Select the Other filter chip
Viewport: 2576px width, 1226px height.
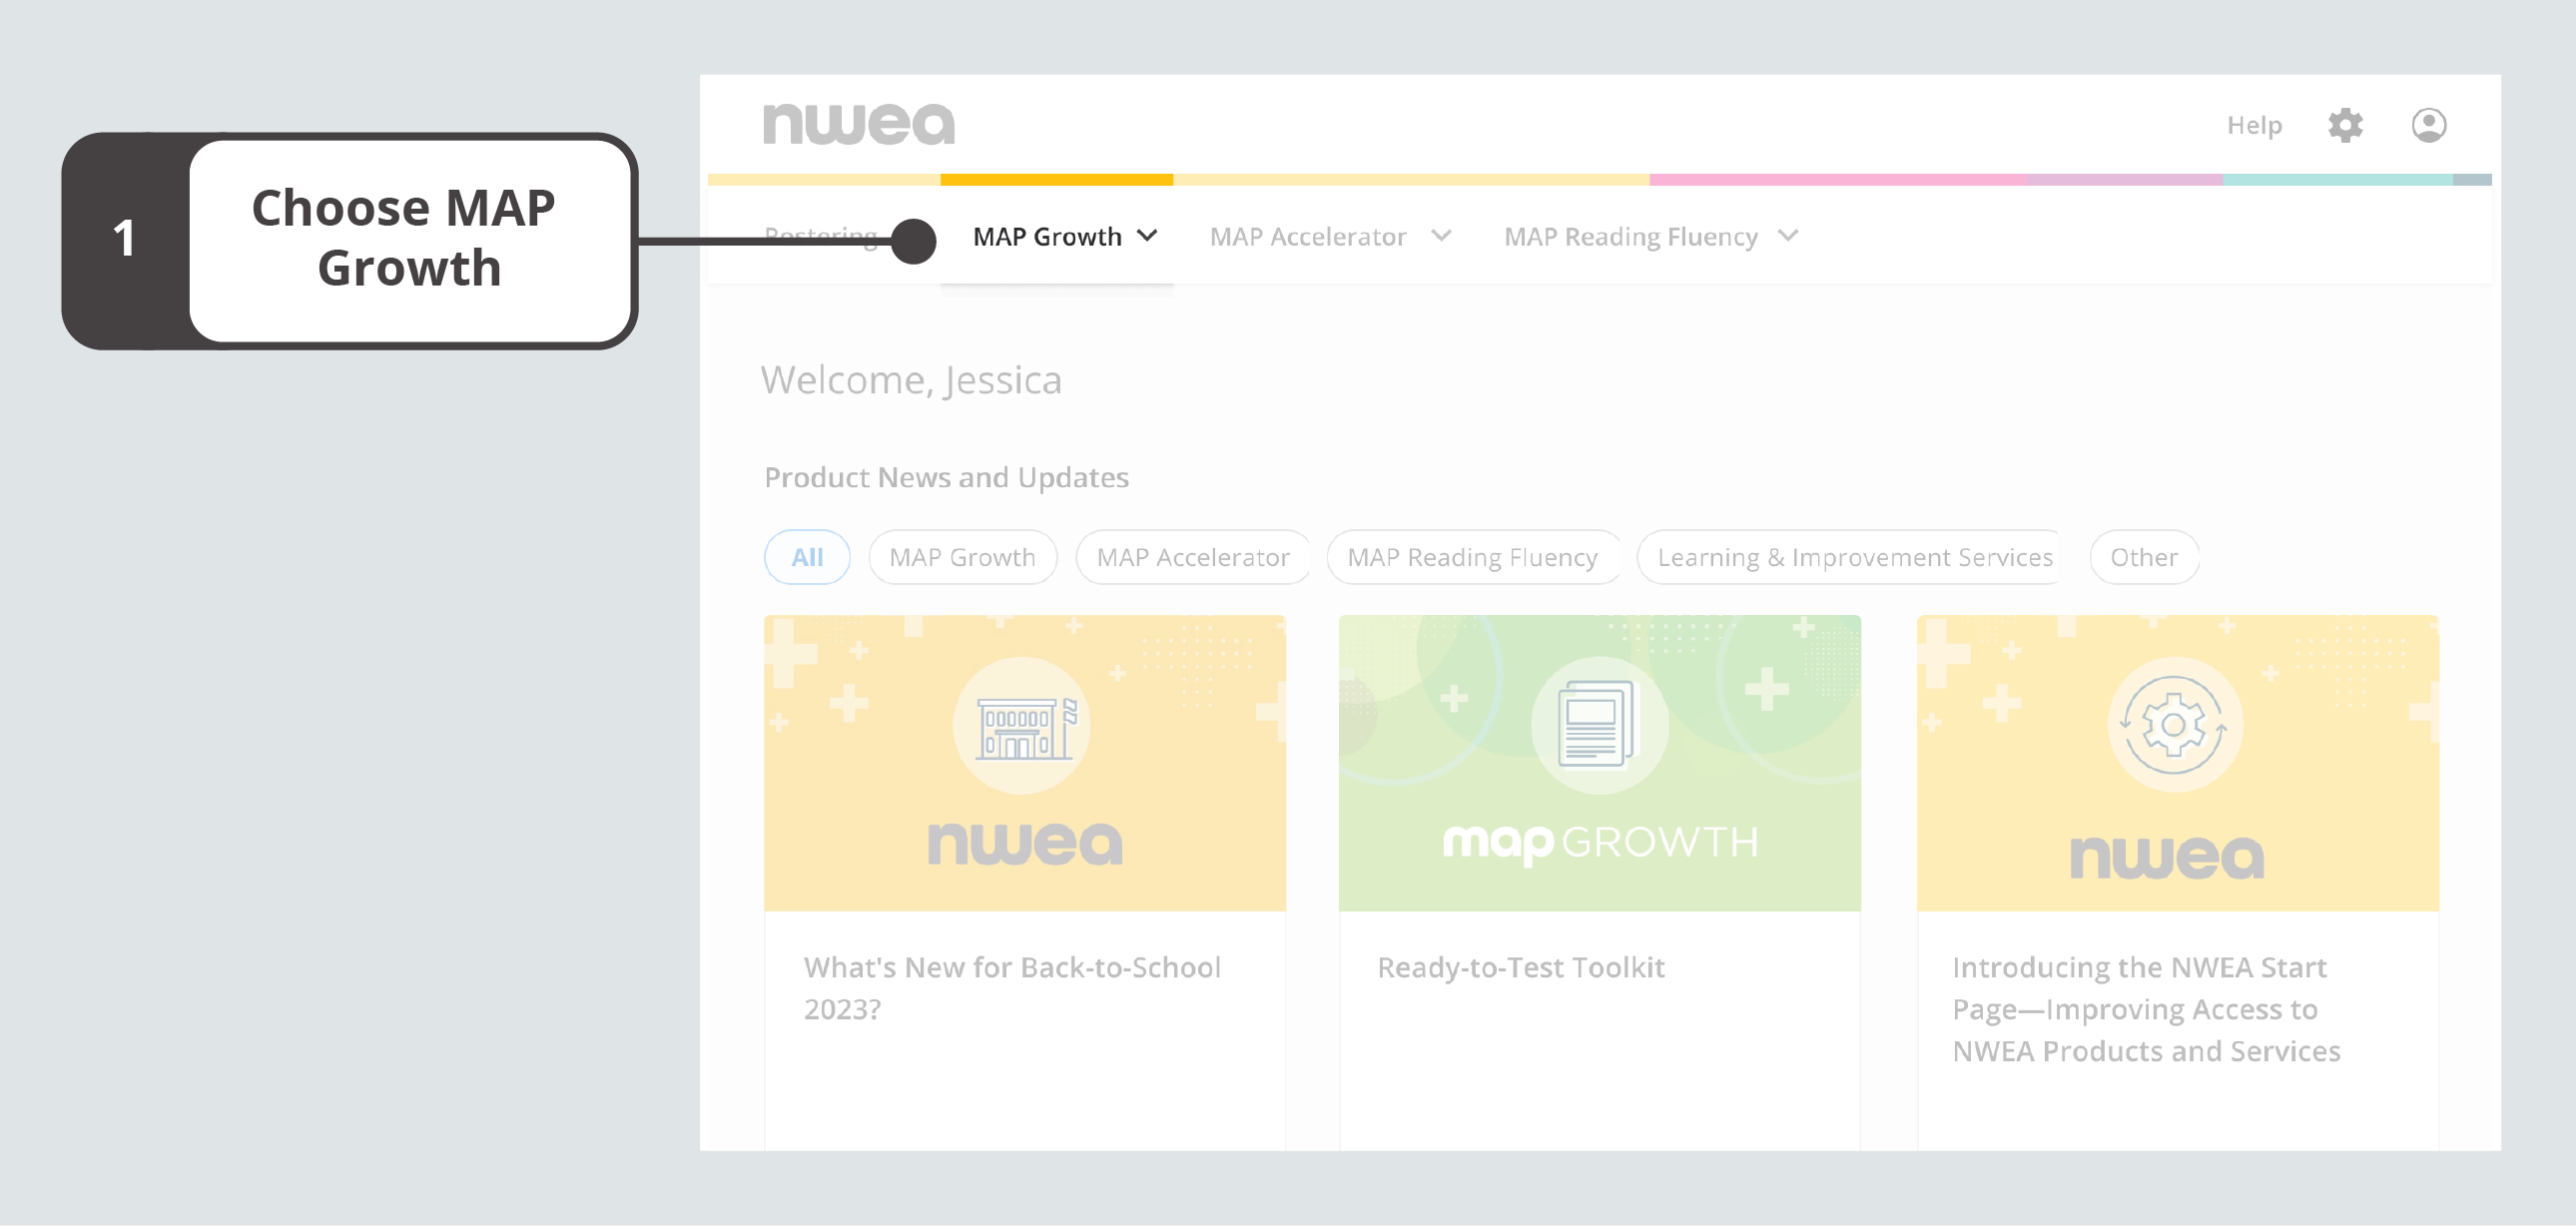coord(2143,557)
